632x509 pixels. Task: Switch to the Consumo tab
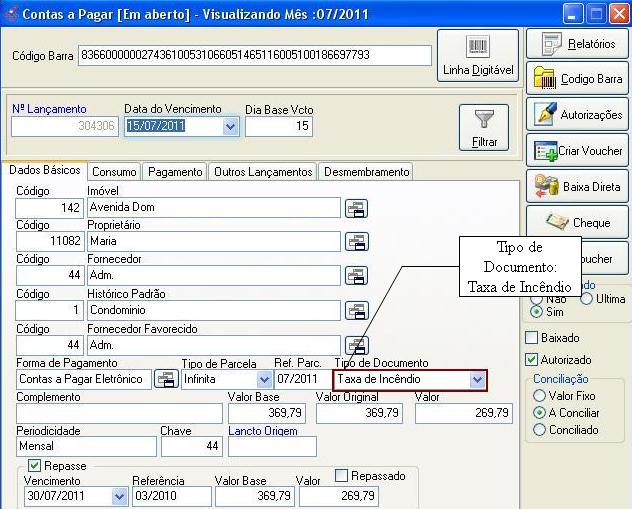pos(114,172)
